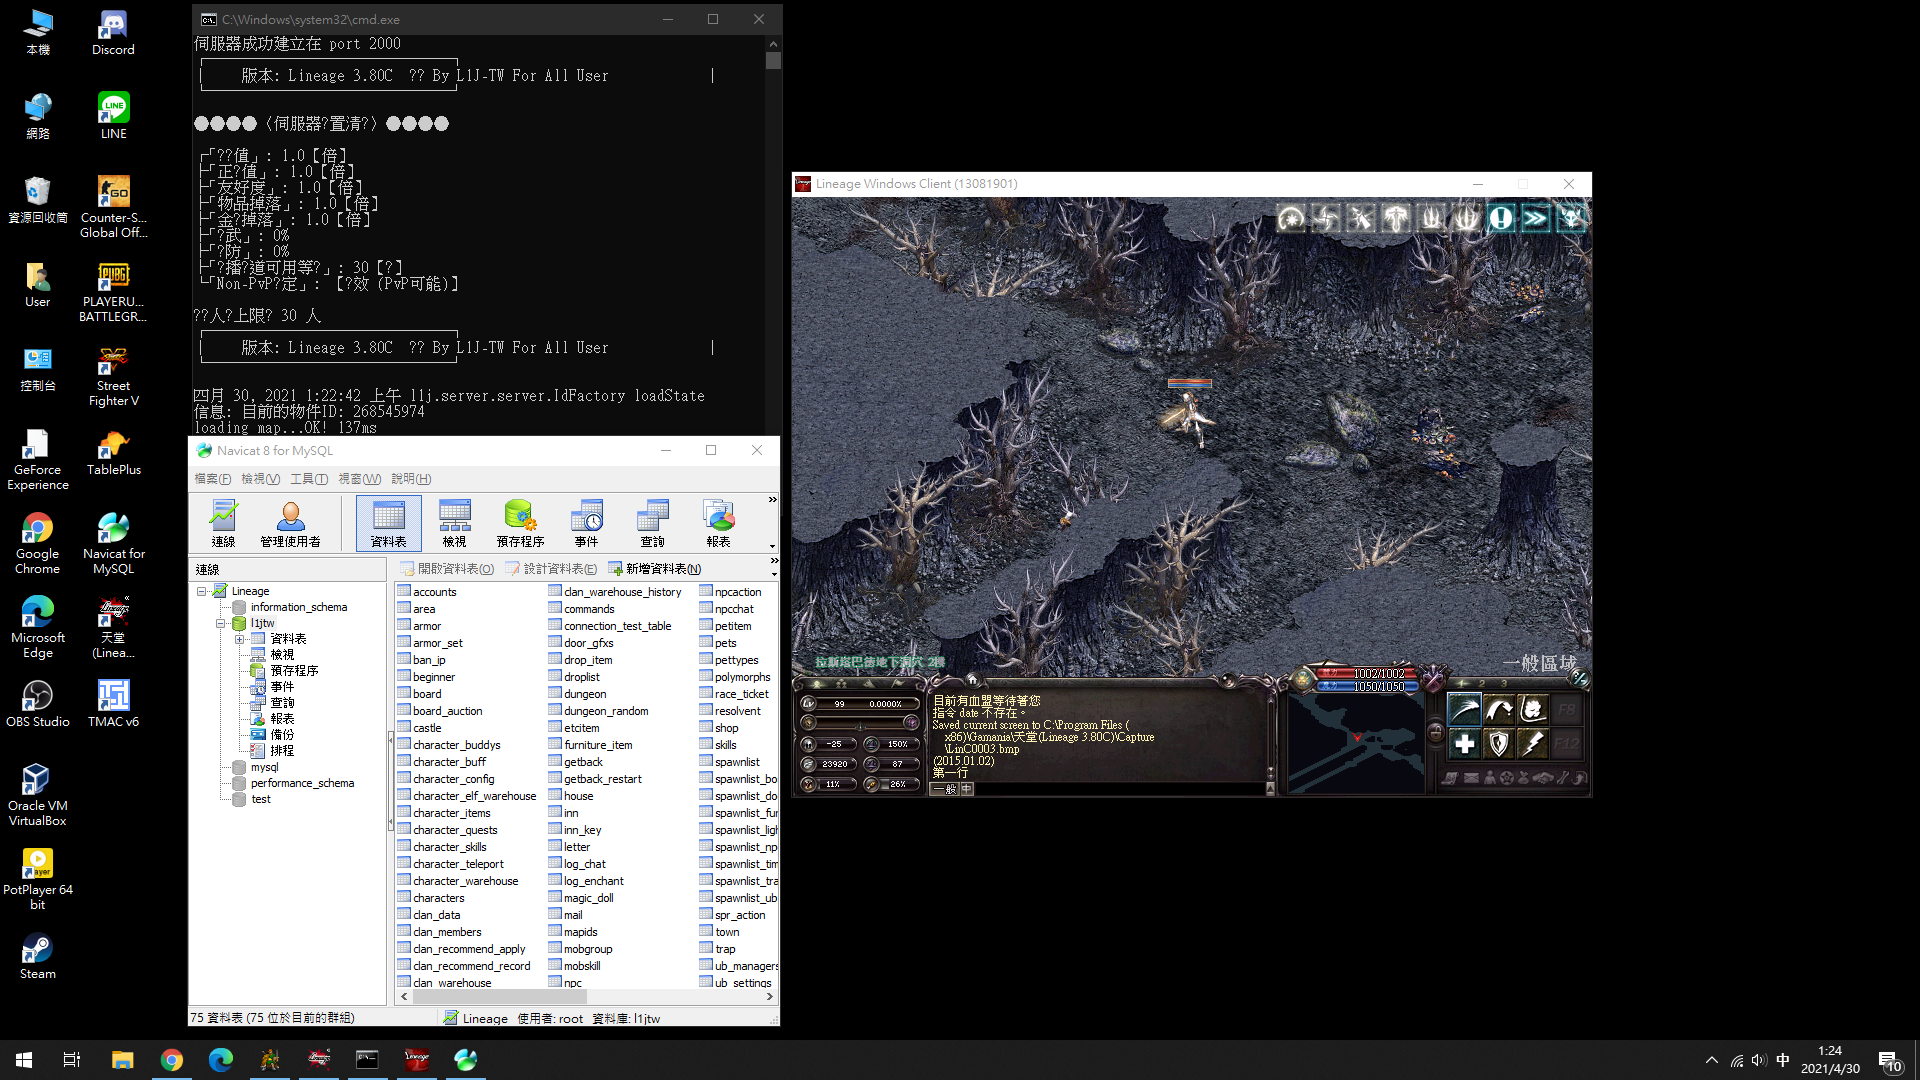Open TablePlus desktop shortcut

click(x=113, y=453)
